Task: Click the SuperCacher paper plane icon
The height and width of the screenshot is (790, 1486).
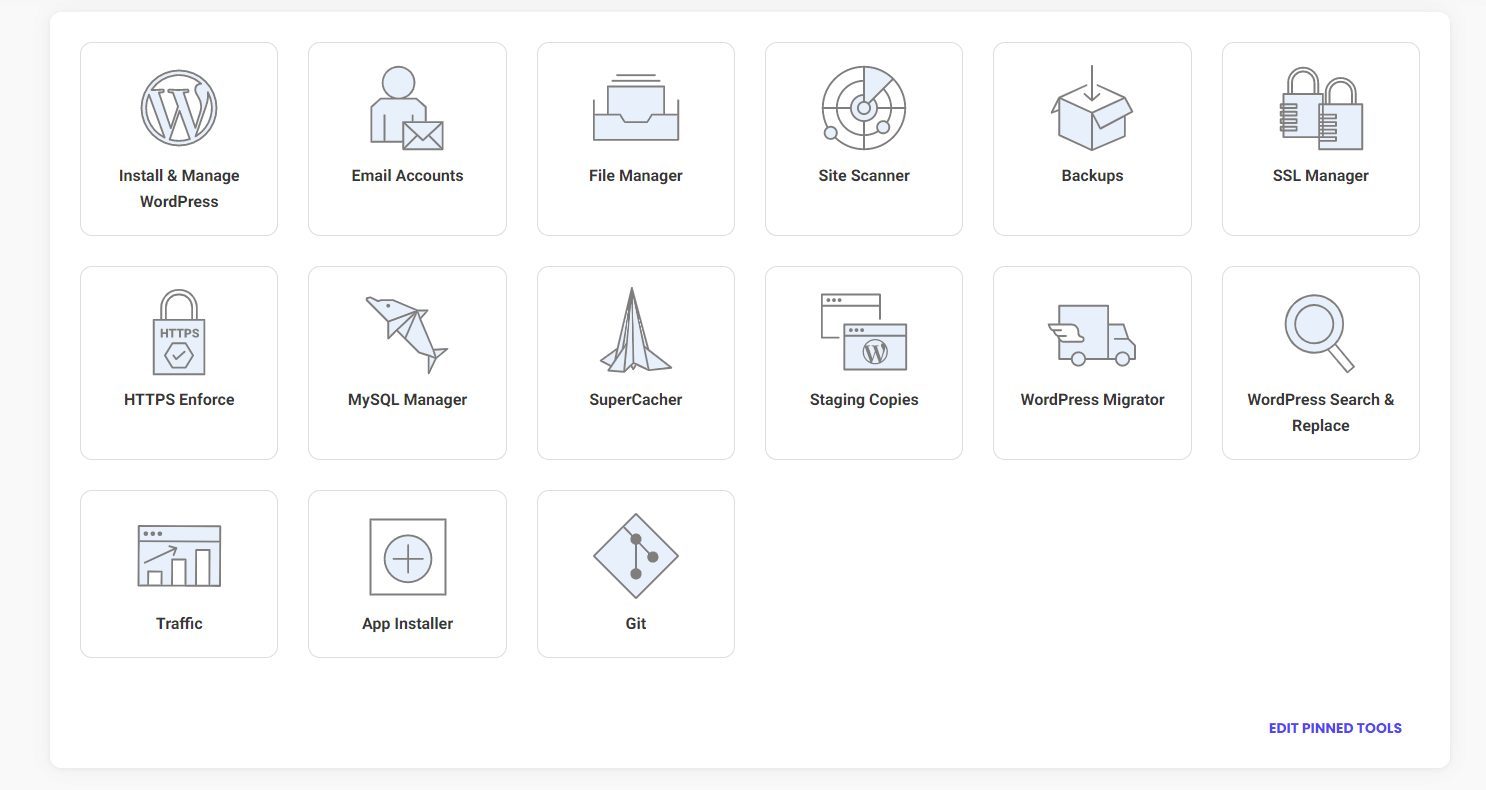Action: [635, 330]
